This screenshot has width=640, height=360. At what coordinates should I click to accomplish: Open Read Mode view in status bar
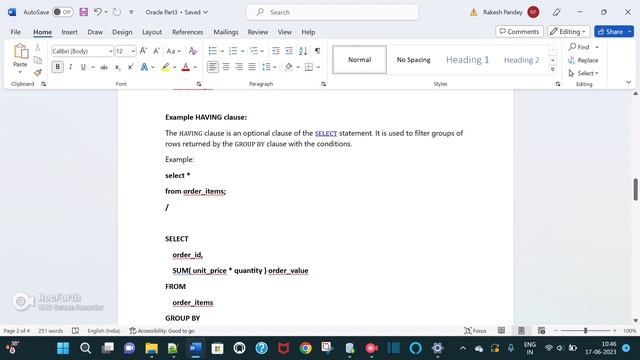coord(501,331)
